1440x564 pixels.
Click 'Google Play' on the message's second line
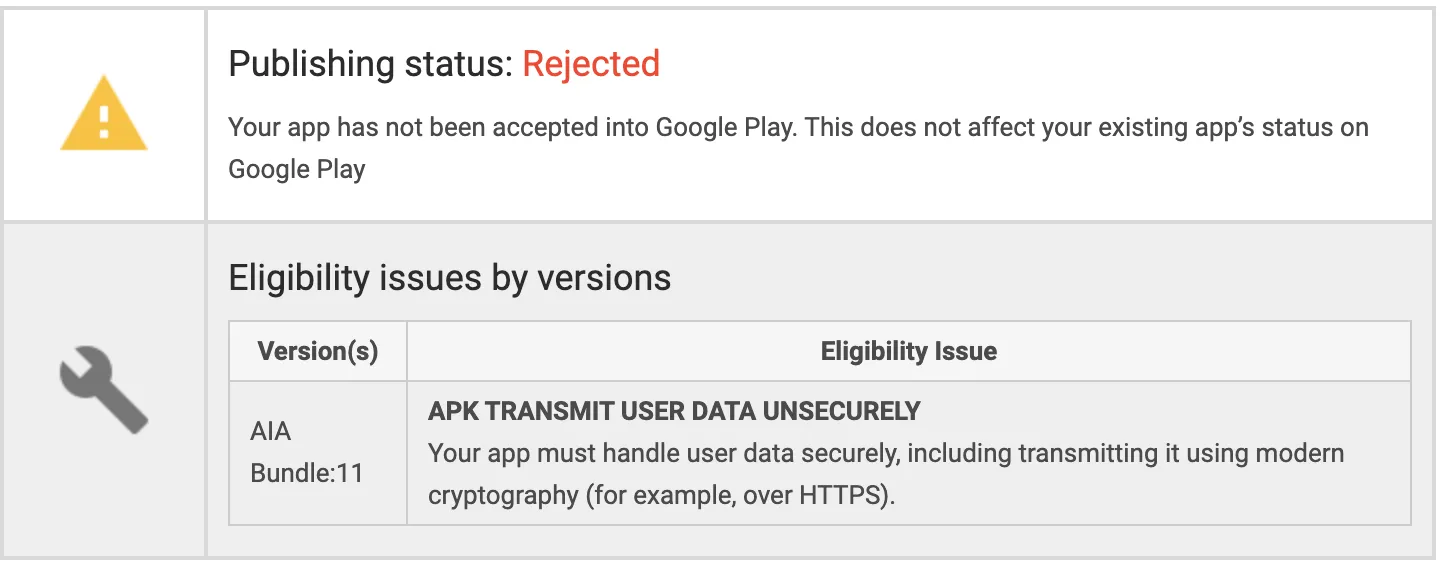[297, 169]
